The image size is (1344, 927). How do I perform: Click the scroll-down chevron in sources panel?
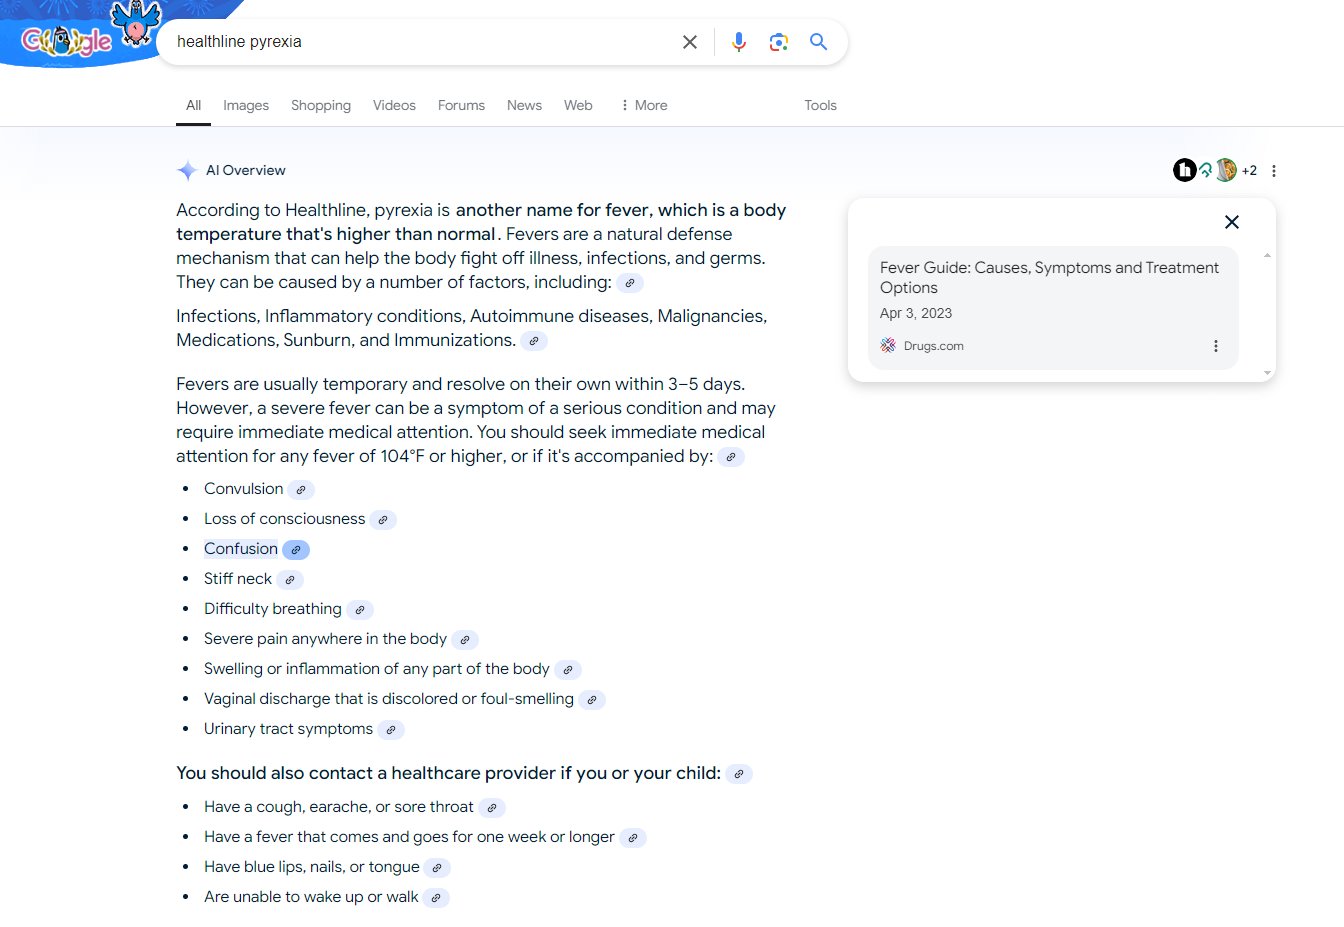[x=1266, y=370]
